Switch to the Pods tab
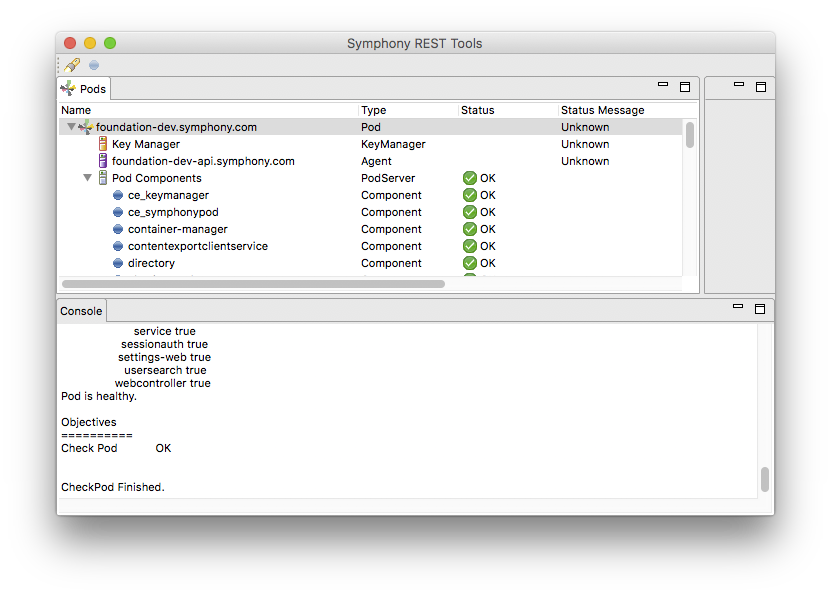The width and height of the screenshot is (831, 596). pyautogui.click(x=84, y=88)
